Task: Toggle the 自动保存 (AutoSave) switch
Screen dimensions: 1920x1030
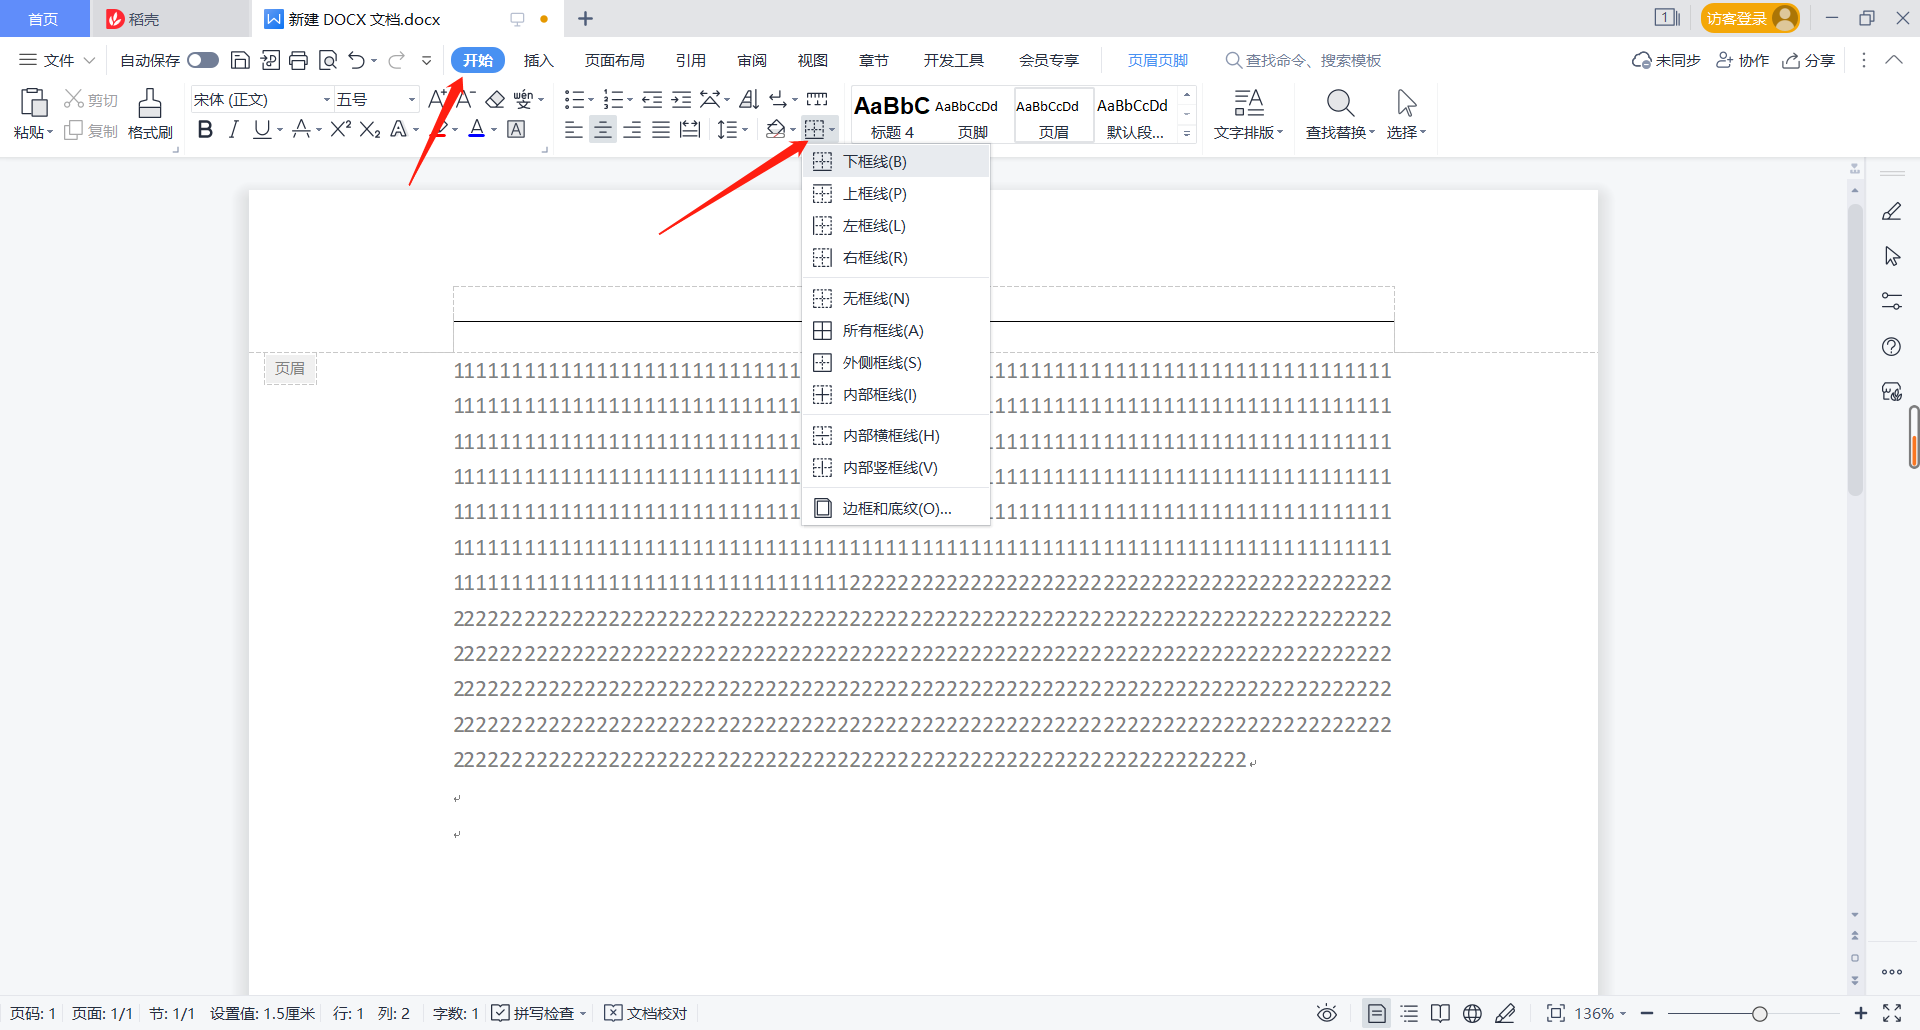Action: (202, 60)
